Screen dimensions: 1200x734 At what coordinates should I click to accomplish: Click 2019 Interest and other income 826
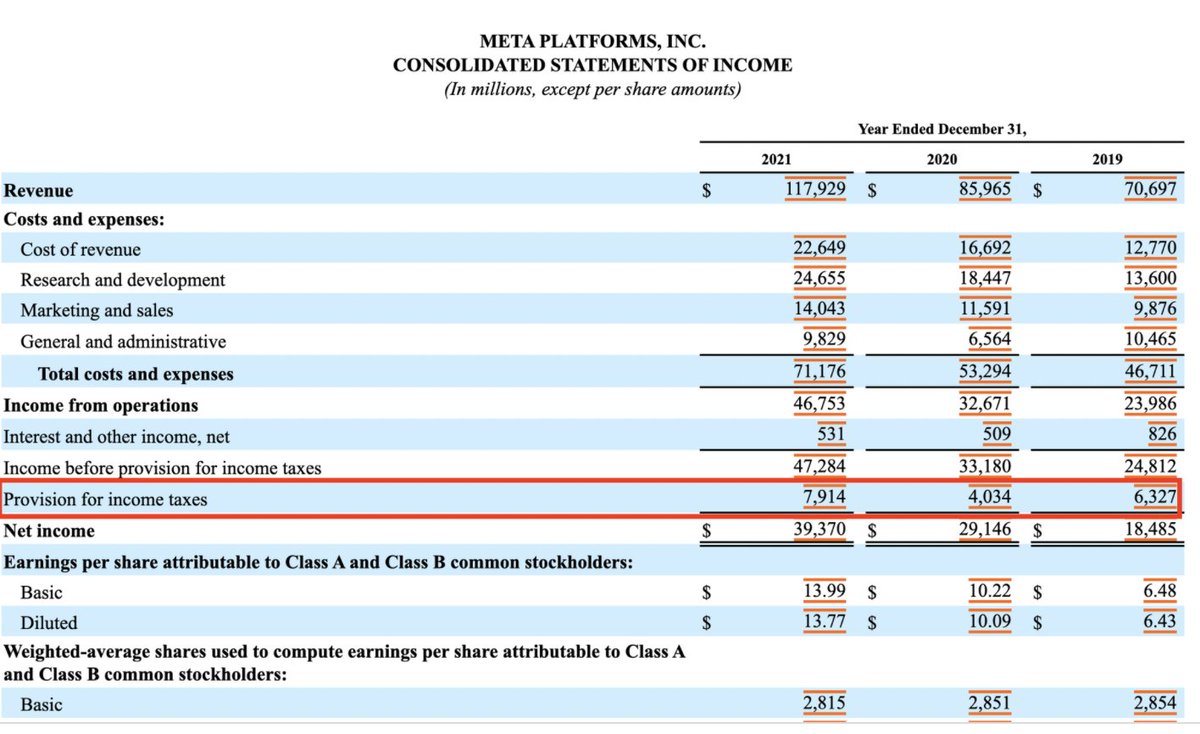click(x=1163, y=436)
